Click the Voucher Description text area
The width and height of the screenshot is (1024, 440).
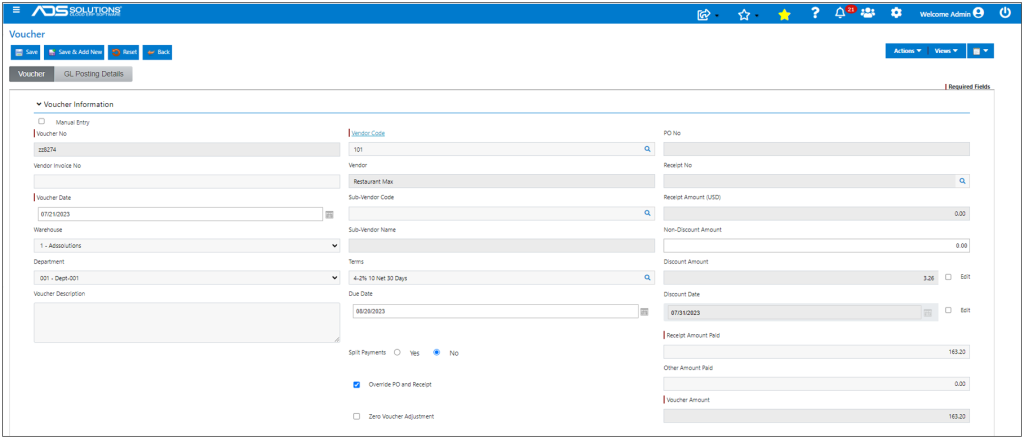click(x=187, y=322)
